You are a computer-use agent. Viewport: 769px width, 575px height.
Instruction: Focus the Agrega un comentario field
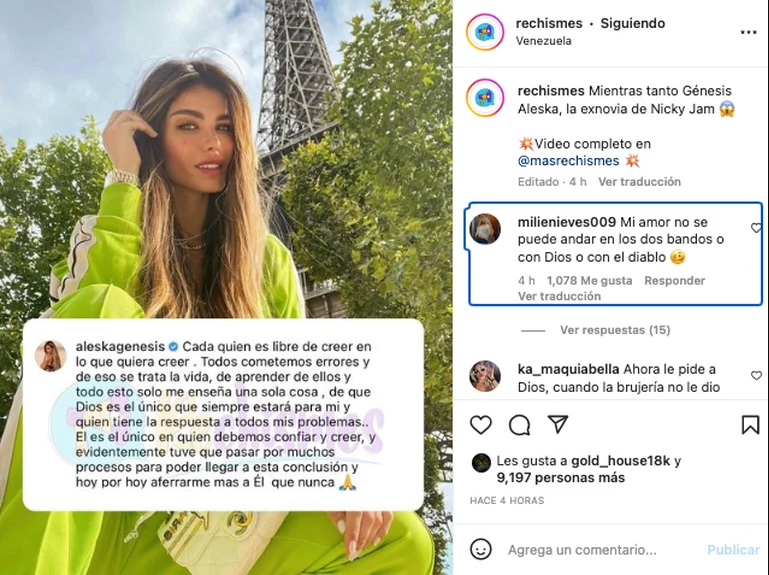click(582, 550)
